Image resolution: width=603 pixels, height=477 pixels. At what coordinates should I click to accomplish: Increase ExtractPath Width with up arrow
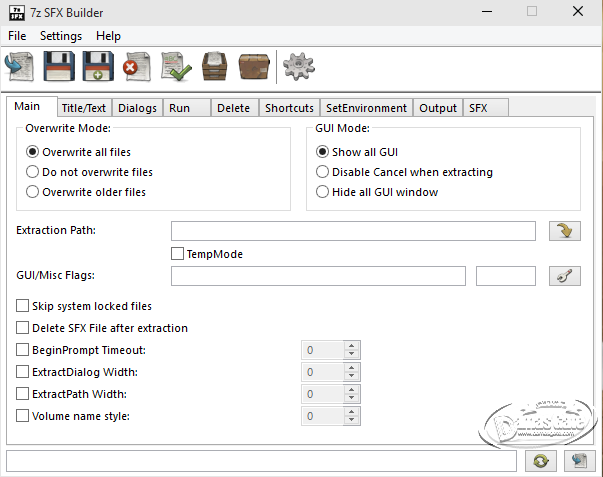pos(351,389)
